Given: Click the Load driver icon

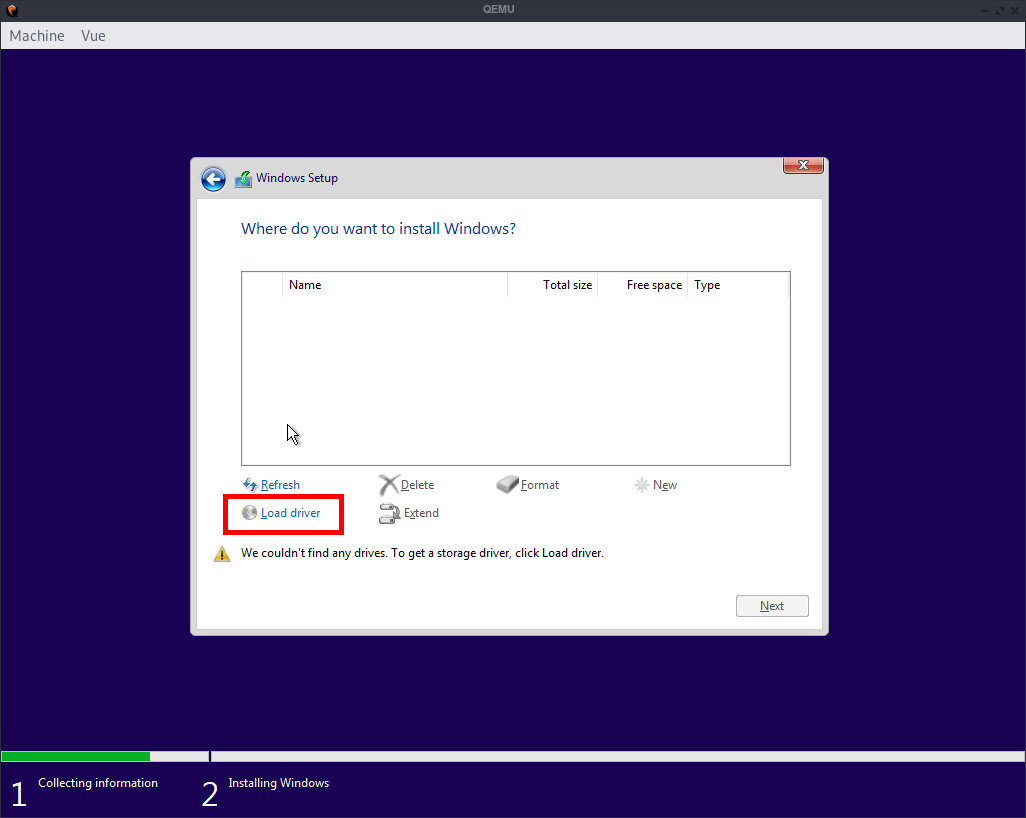Looking at the screenshot, I should coord(248,513).
